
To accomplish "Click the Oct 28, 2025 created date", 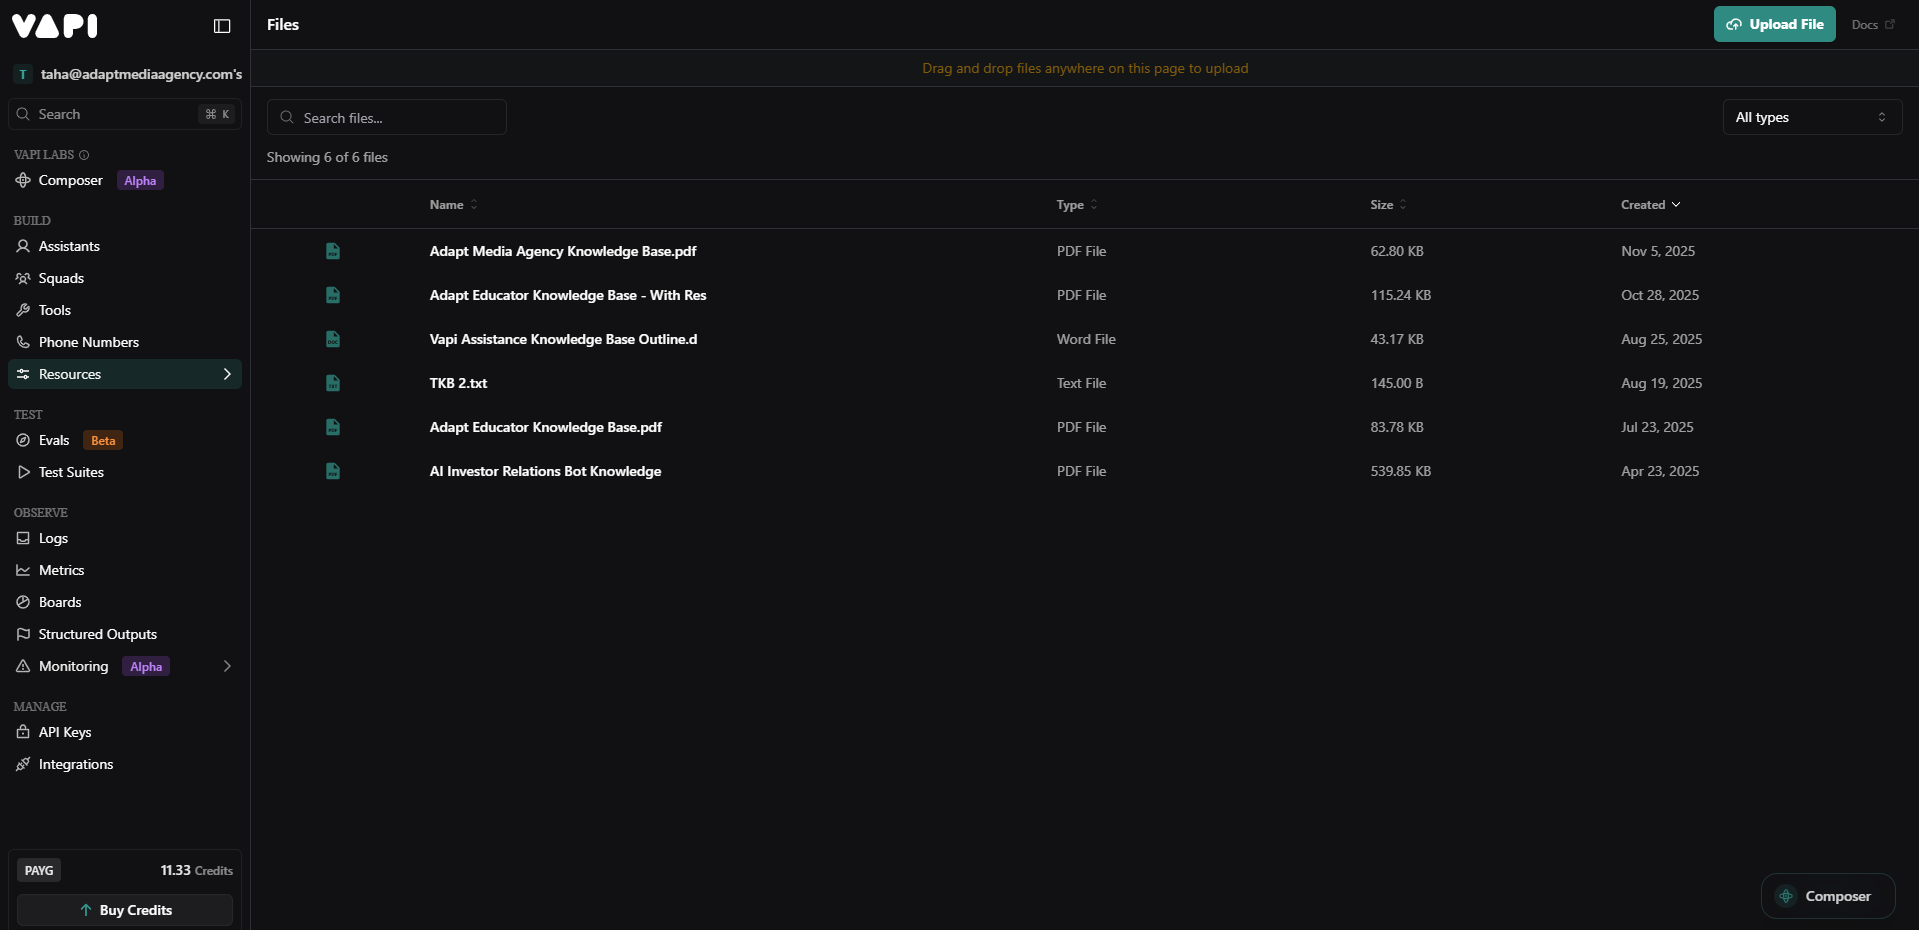I will tap(1660, 295).
